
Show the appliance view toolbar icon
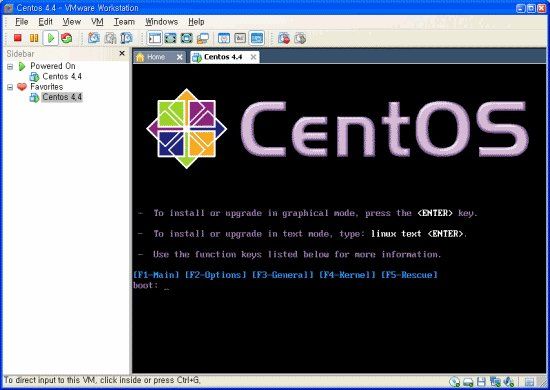[x=240, y=38]
